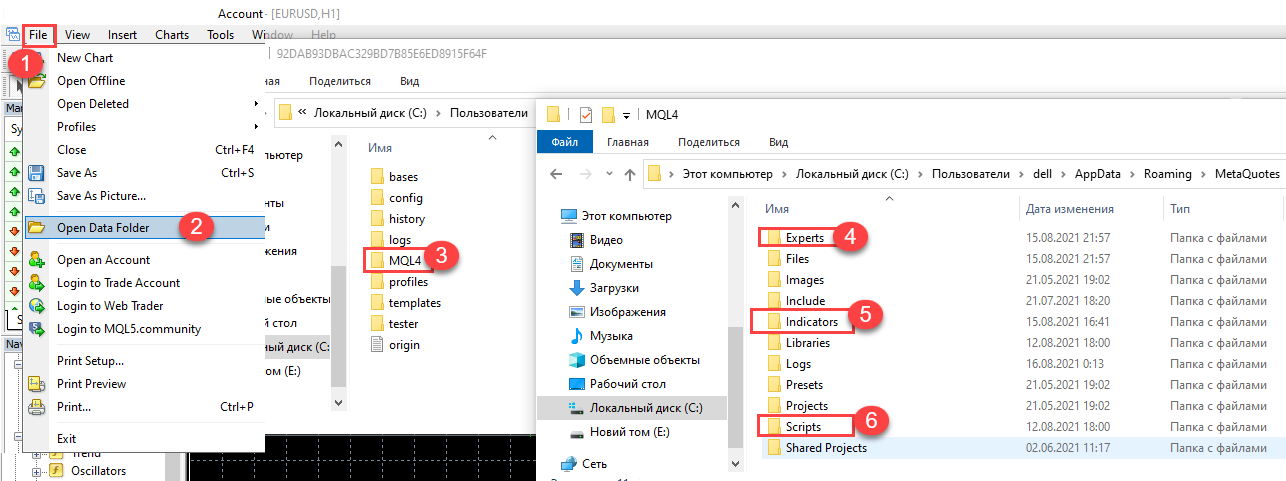Open the Charts menu

point(172,34)
